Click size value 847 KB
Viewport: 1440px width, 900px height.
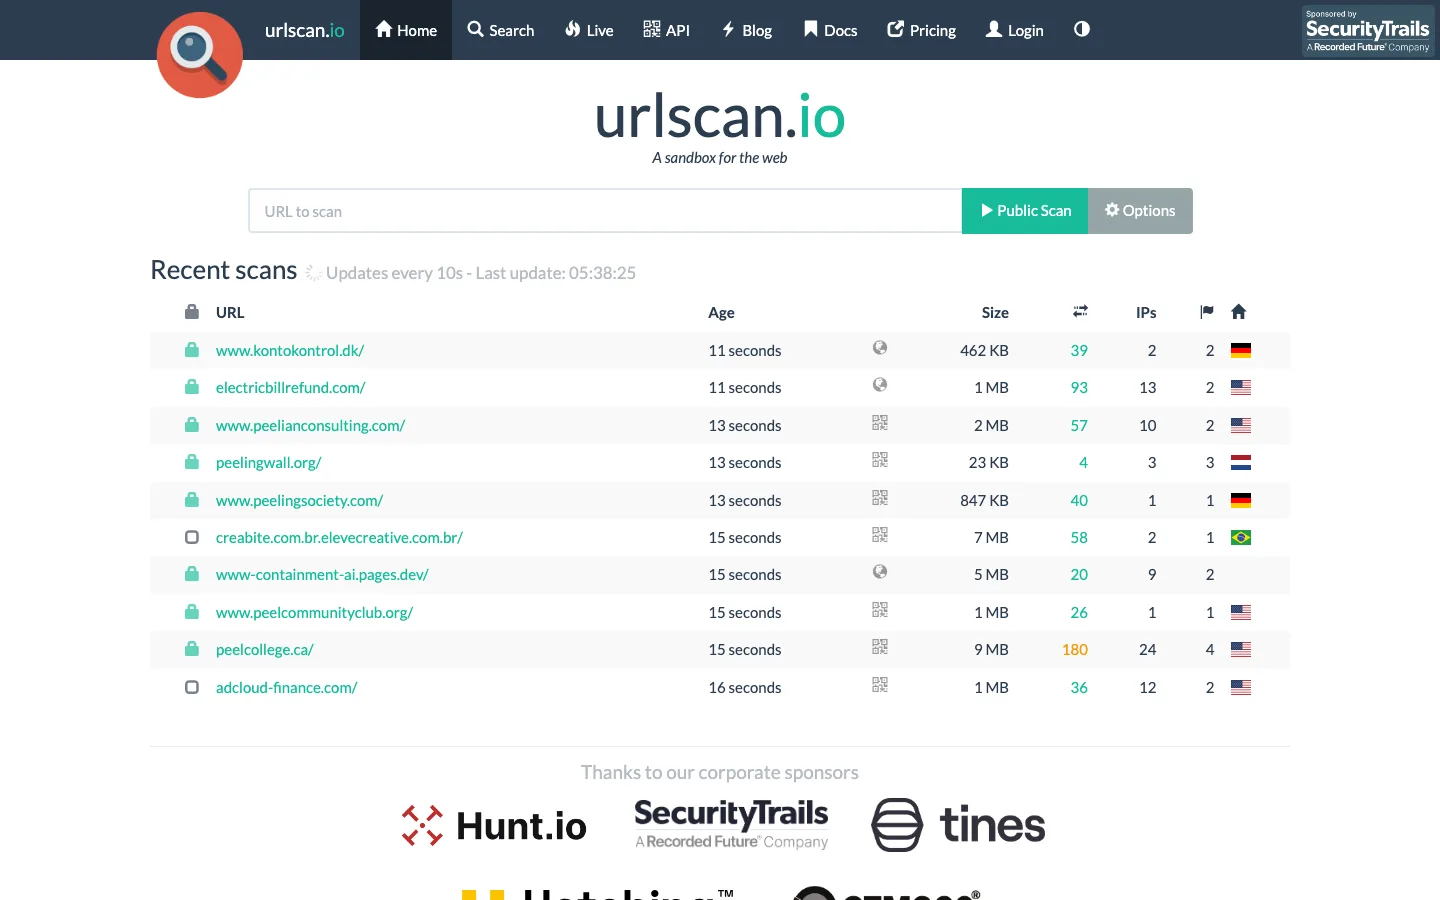click(984, 501)
